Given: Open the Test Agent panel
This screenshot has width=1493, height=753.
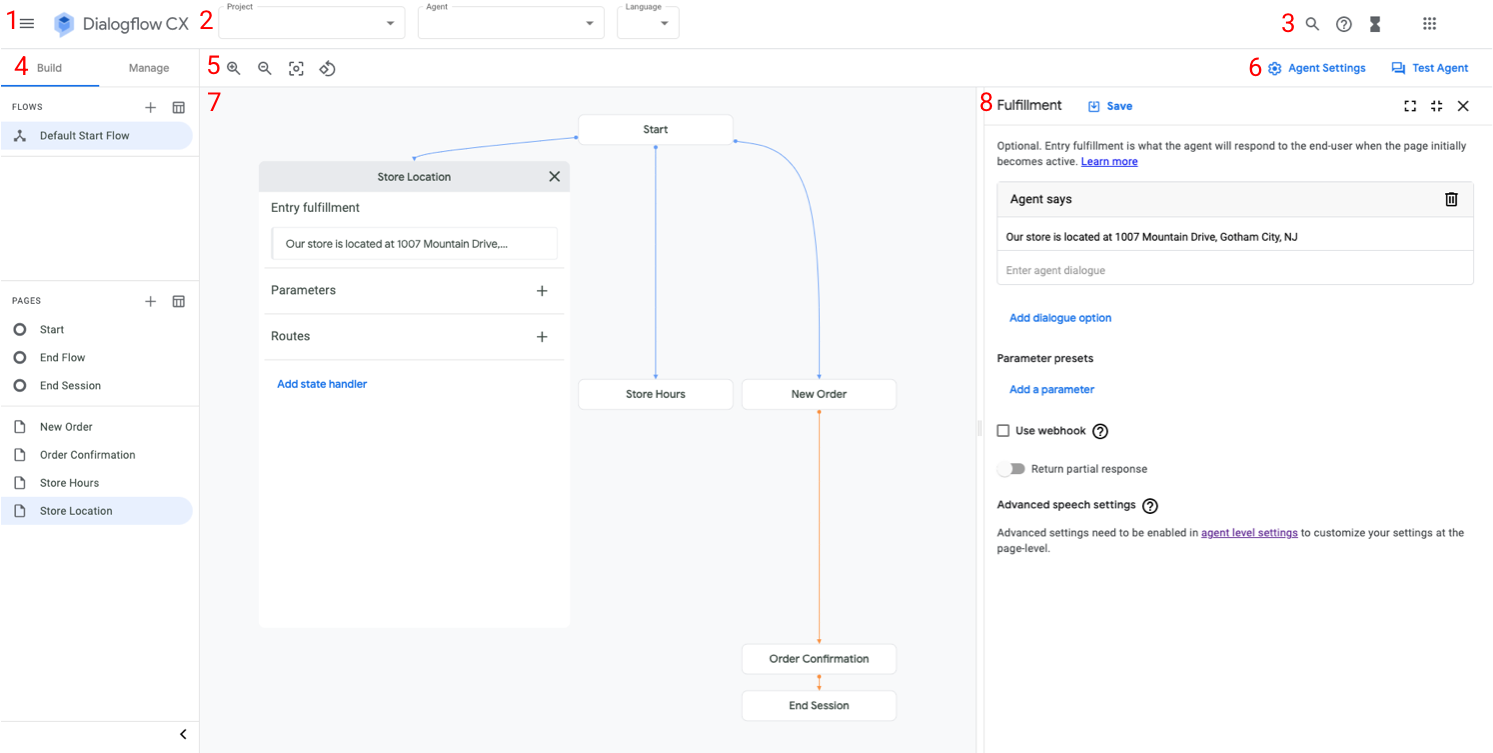Looking at the screenshot, I should pos(1429,68).
